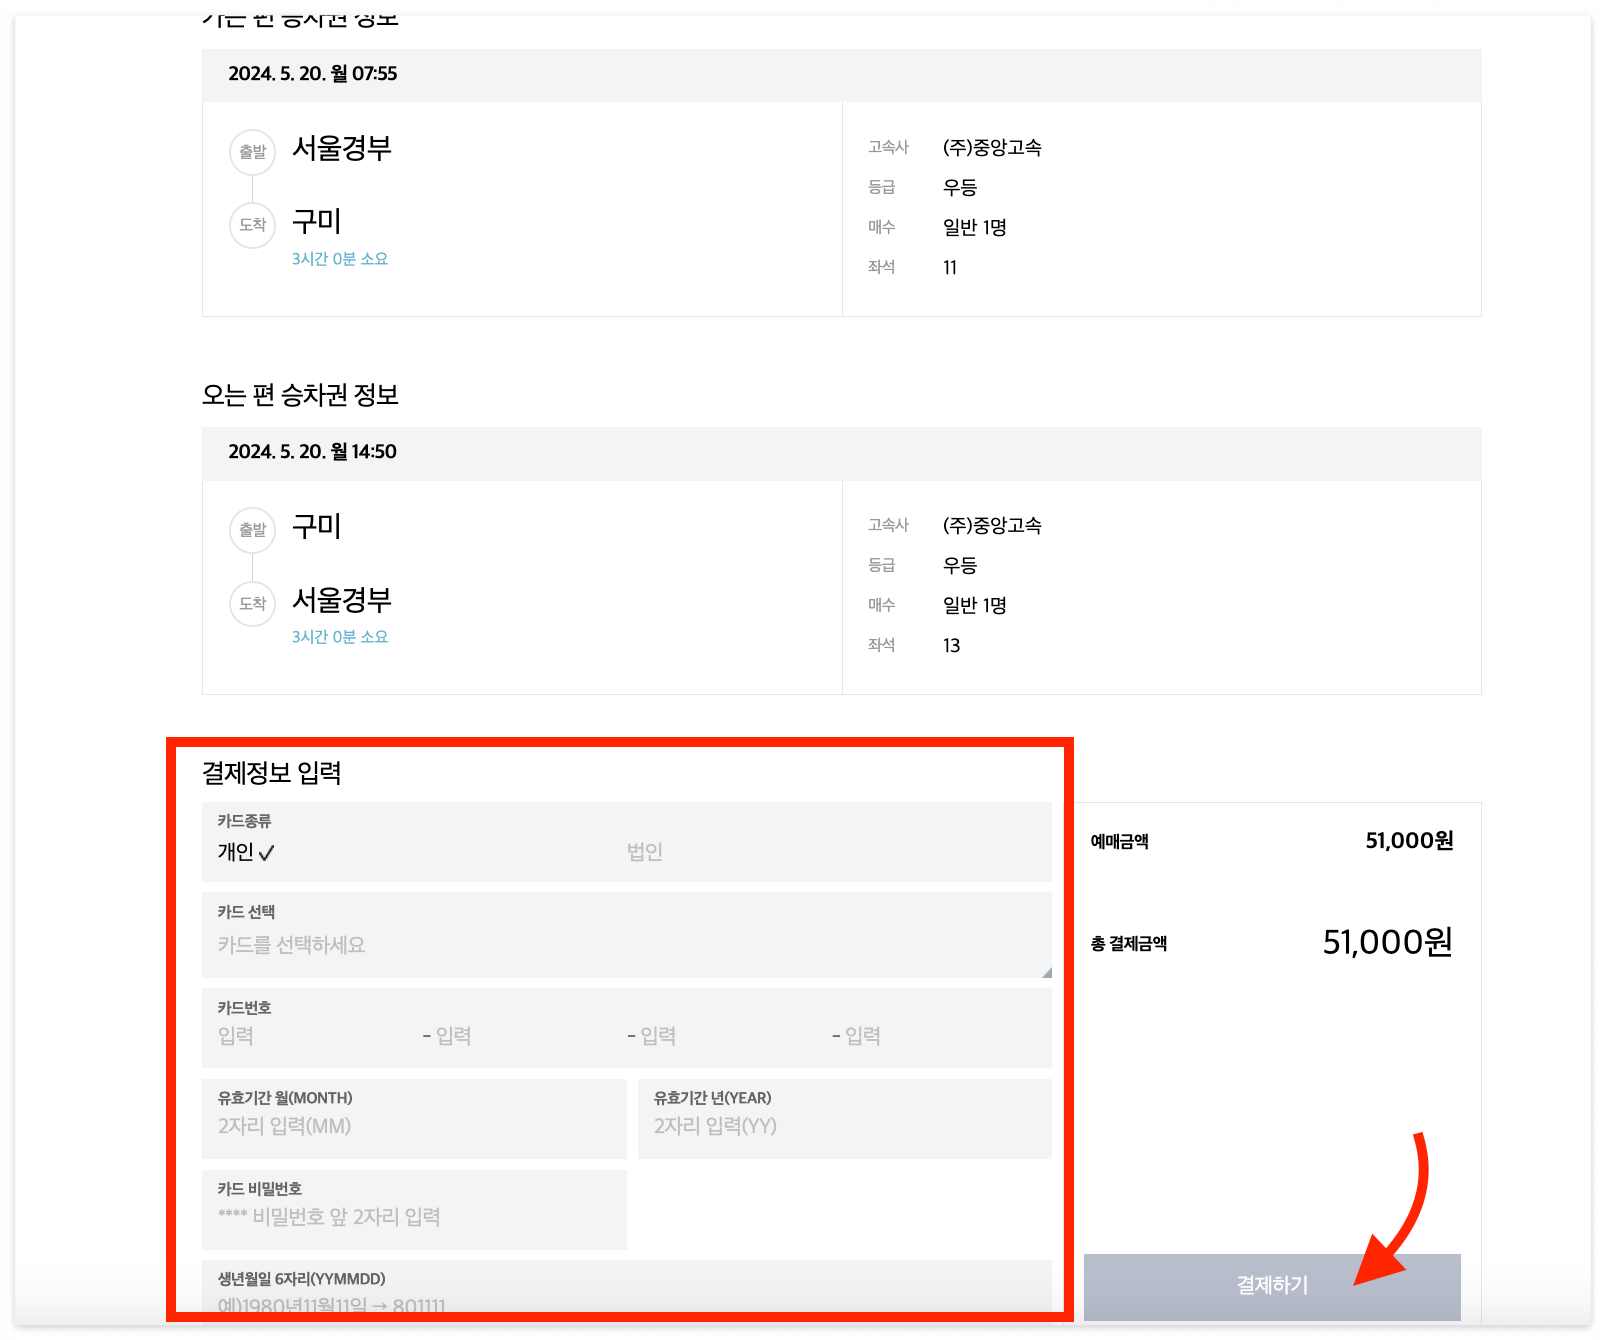The width and height of the screenshot is (1606, 1340).
Task: Click the checkmark beside 개인 card type
Action: coord(267,852)
